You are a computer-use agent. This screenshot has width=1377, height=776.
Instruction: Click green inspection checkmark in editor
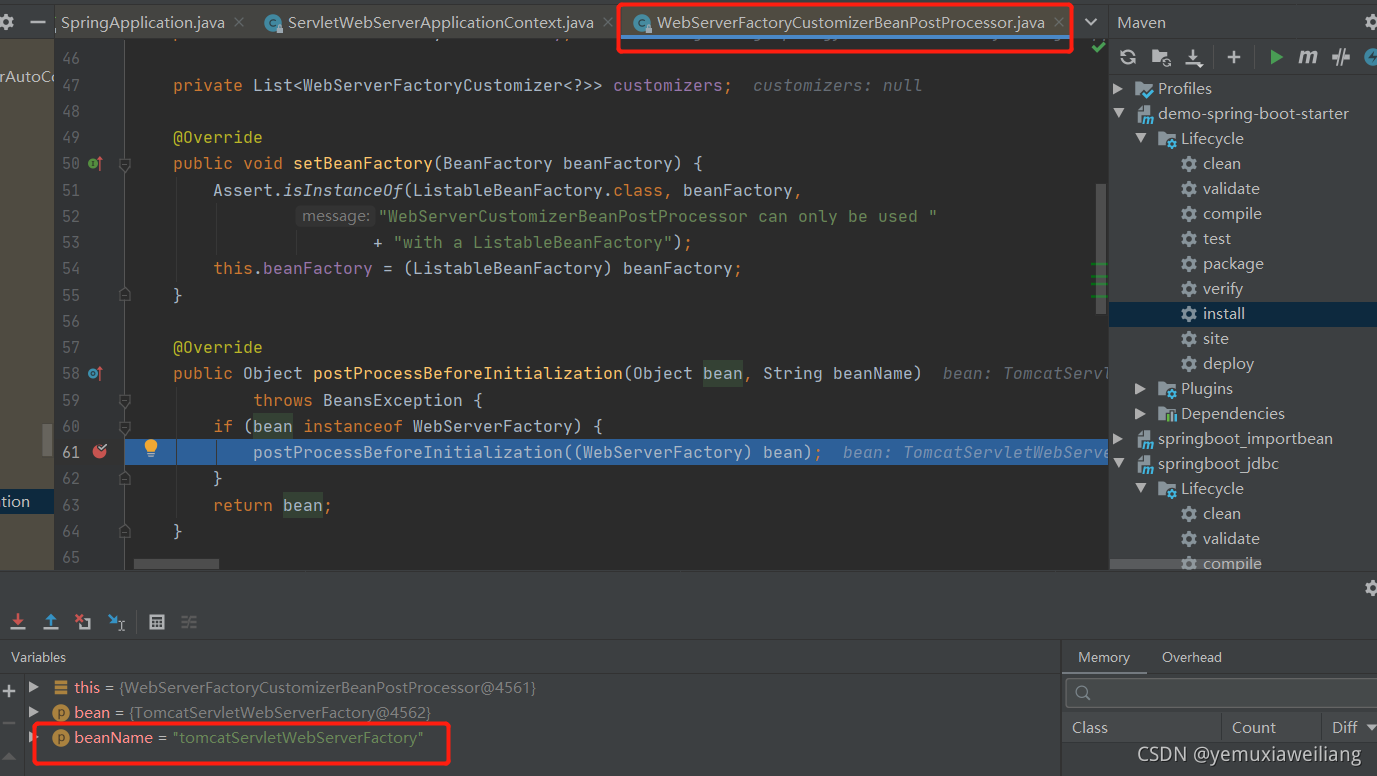click(1099, 47)
